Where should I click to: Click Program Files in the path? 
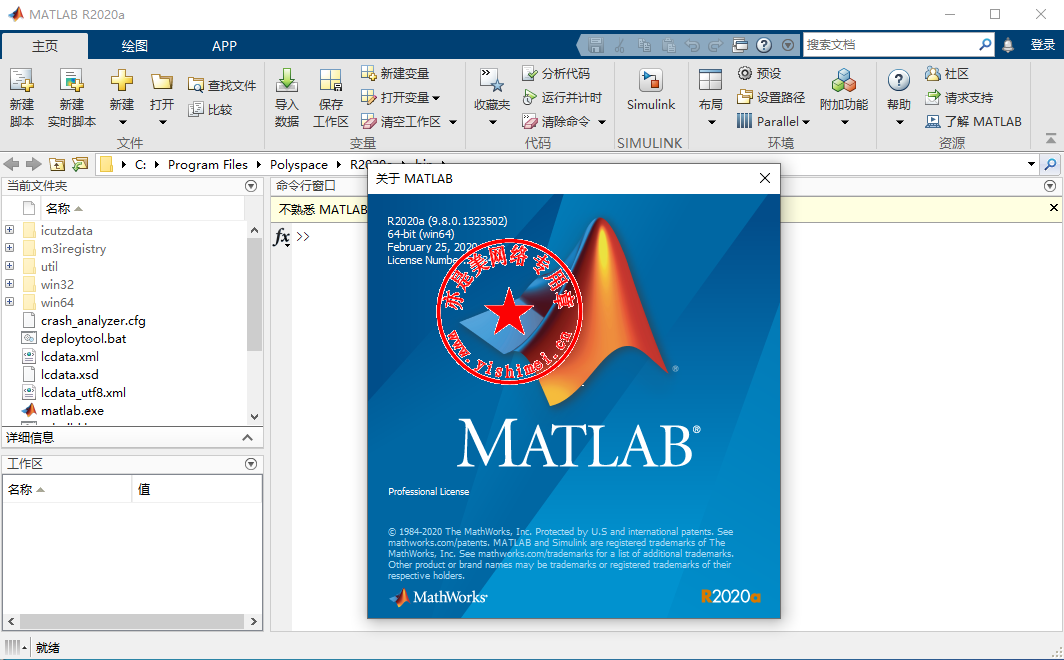pos(208,165)
